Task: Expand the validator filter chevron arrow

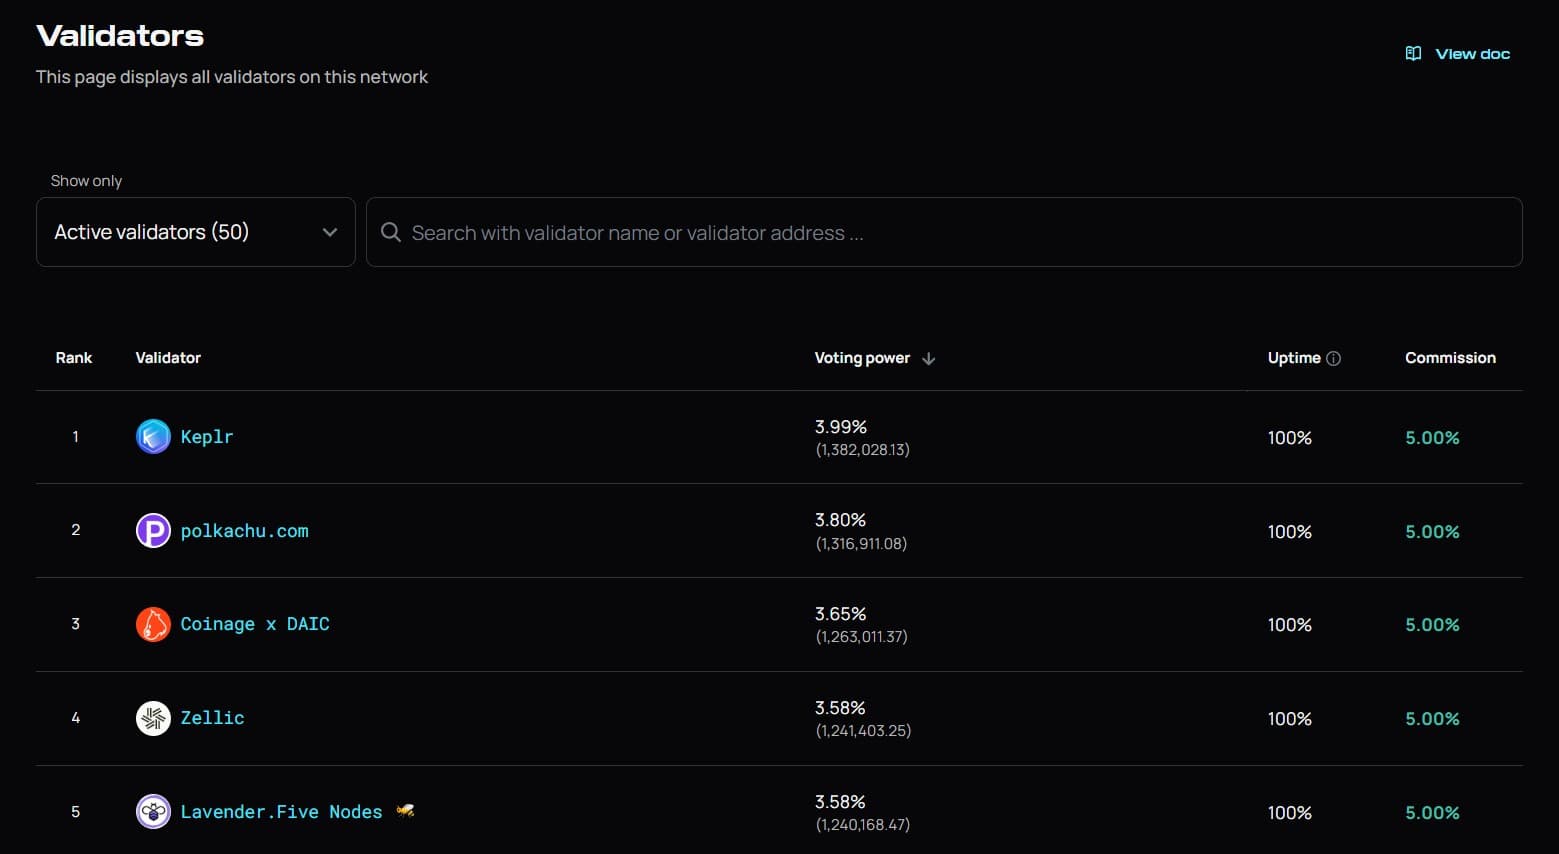Action: coord(330,232)
